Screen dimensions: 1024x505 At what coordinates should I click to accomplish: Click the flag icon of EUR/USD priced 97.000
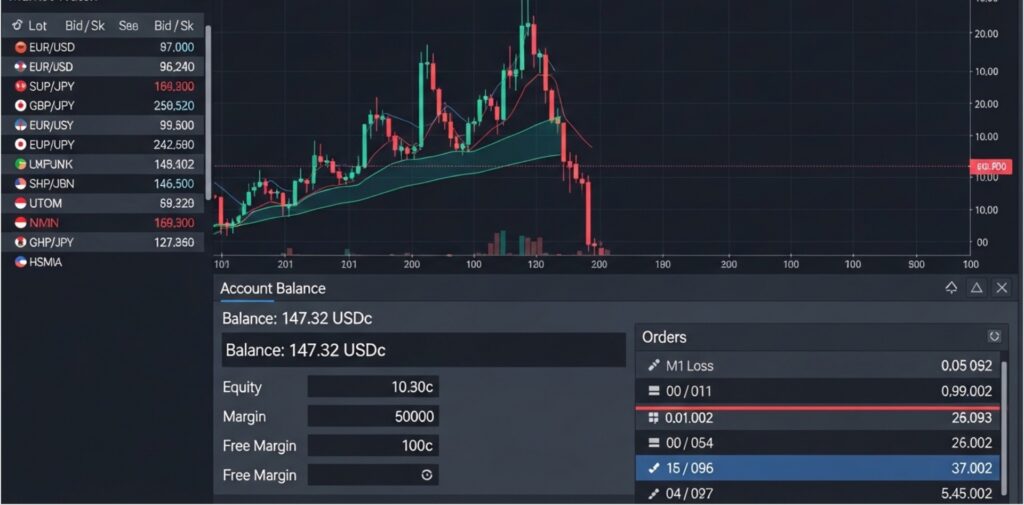tap(20, 47)
